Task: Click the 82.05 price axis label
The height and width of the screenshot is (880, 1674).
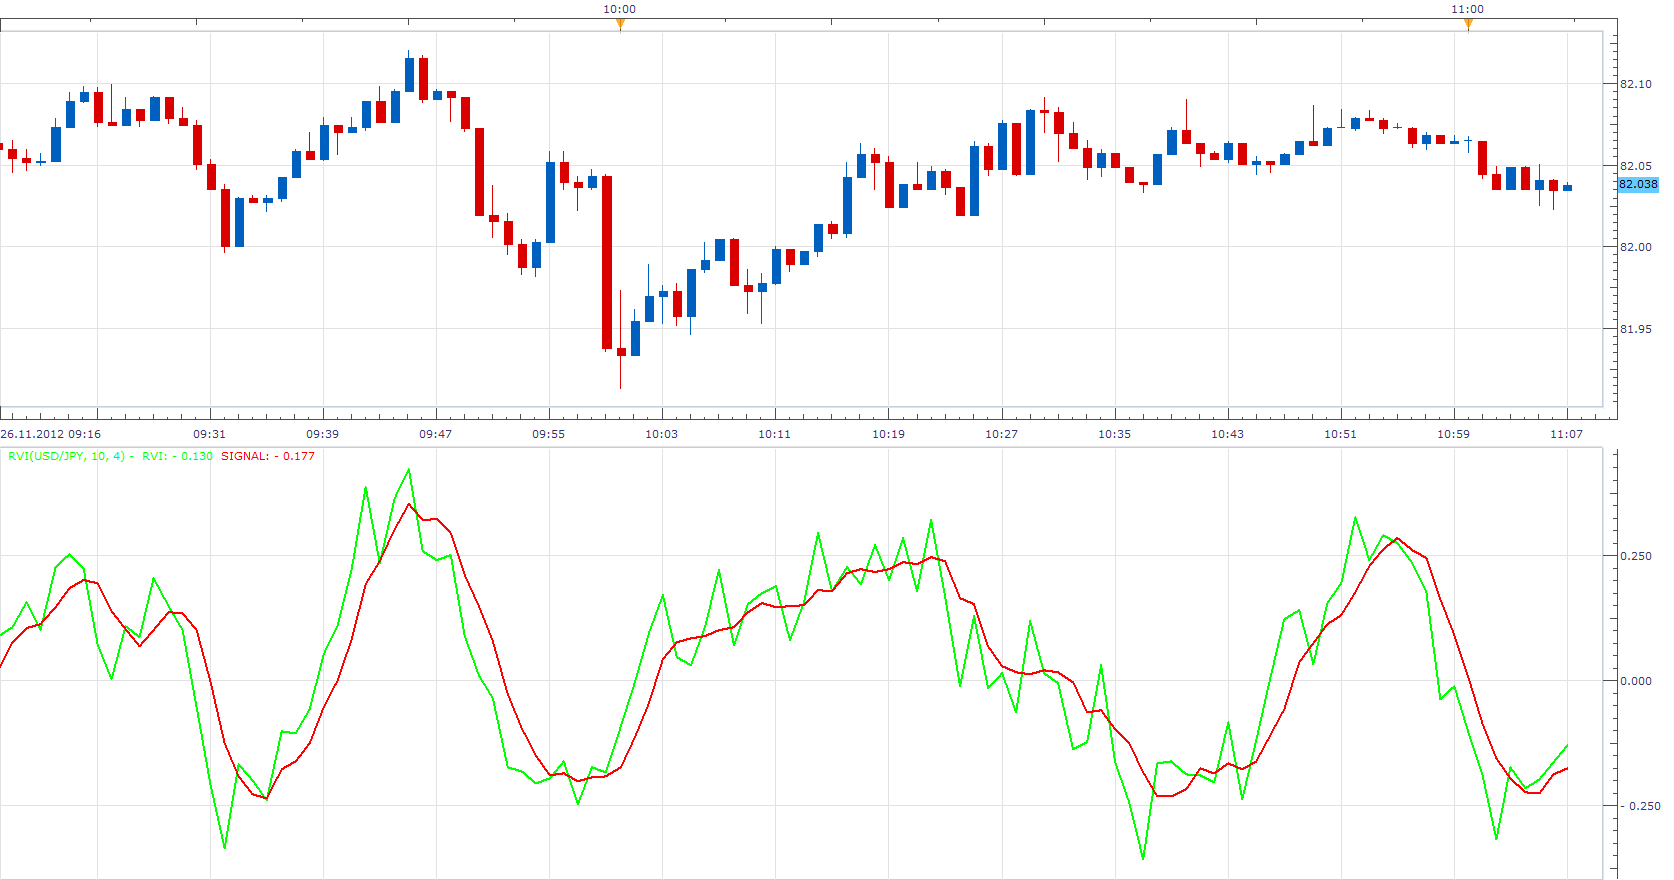Action: click(1636, 166)
